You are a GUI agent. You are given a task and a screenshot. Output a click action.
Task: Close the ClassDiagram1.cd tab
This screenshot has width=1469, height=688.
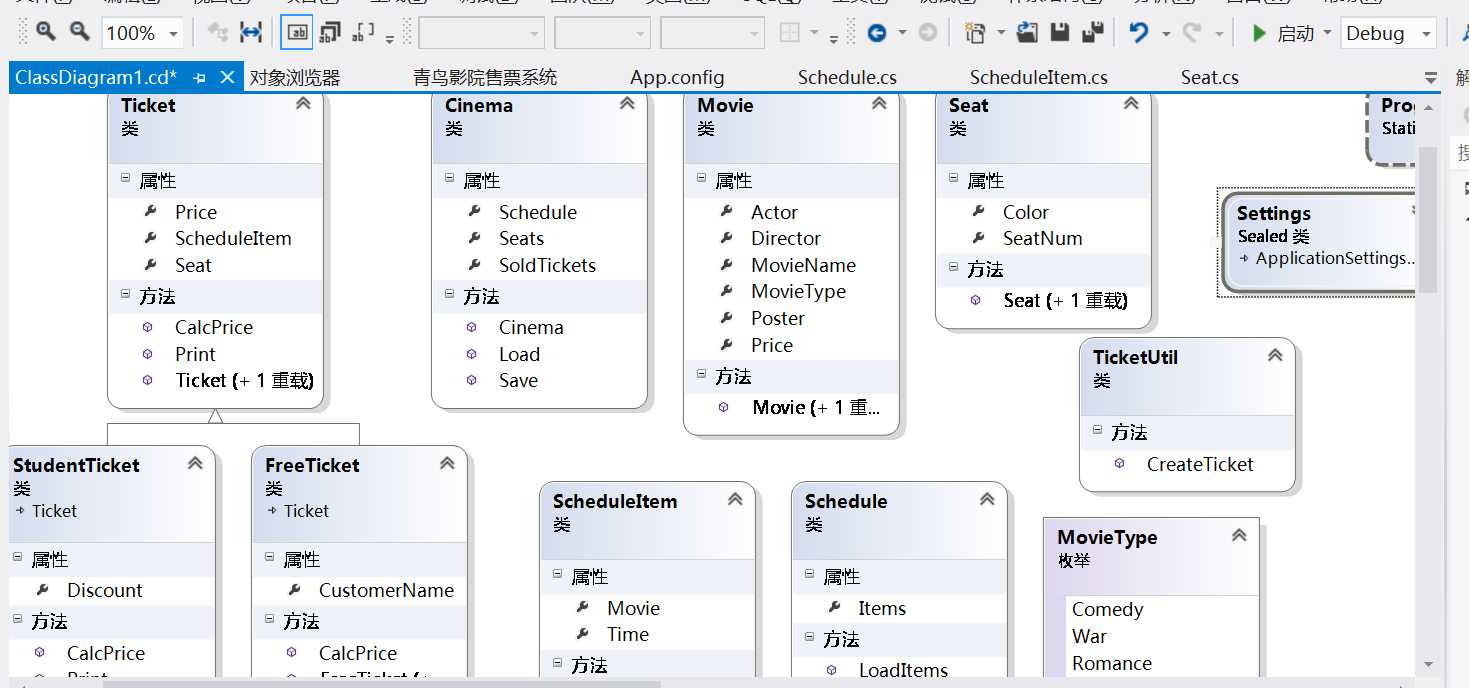point(227,77)
